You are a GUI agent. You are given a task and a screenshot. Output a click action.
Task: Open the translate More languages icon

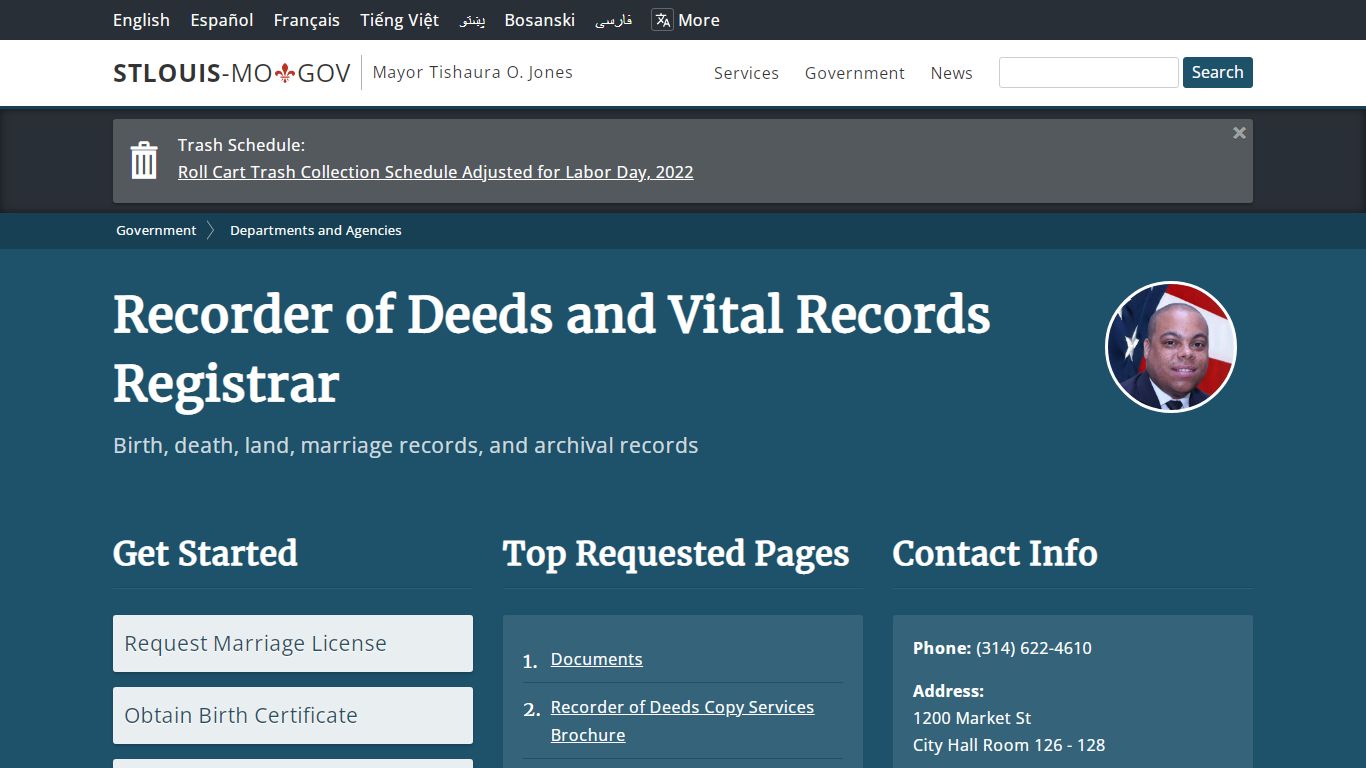(x=662, y=20)
